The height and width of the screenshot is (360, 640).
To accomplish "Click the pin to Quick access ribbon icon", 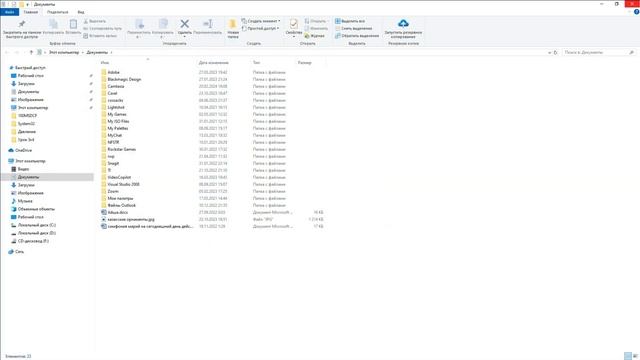I will click(x=22, y=24).
